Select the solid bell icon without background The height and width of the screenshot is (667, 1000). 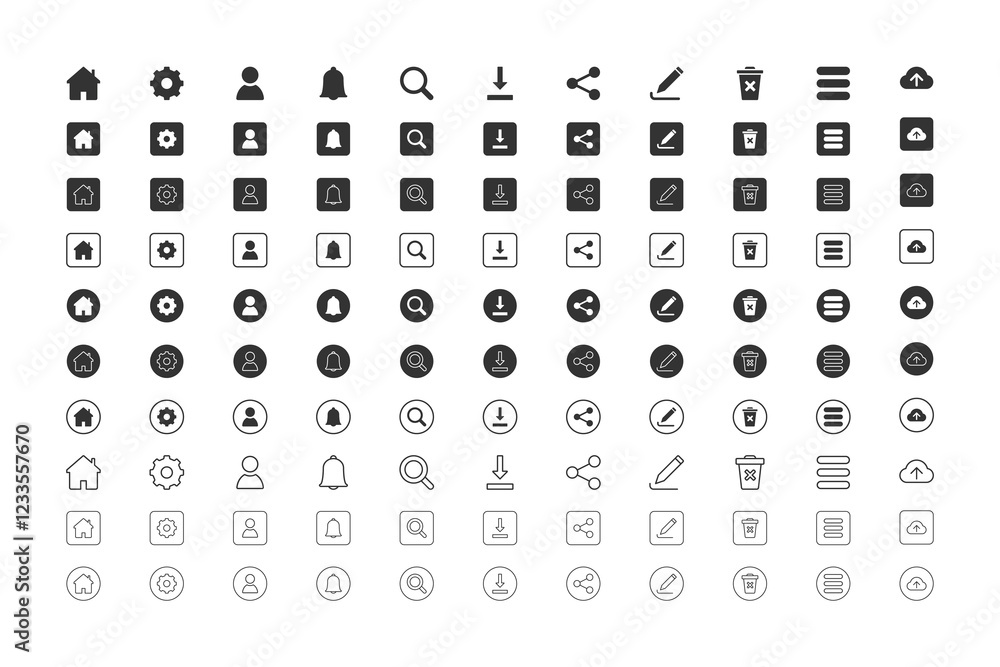pyautogui.click(x=333, y=84)
